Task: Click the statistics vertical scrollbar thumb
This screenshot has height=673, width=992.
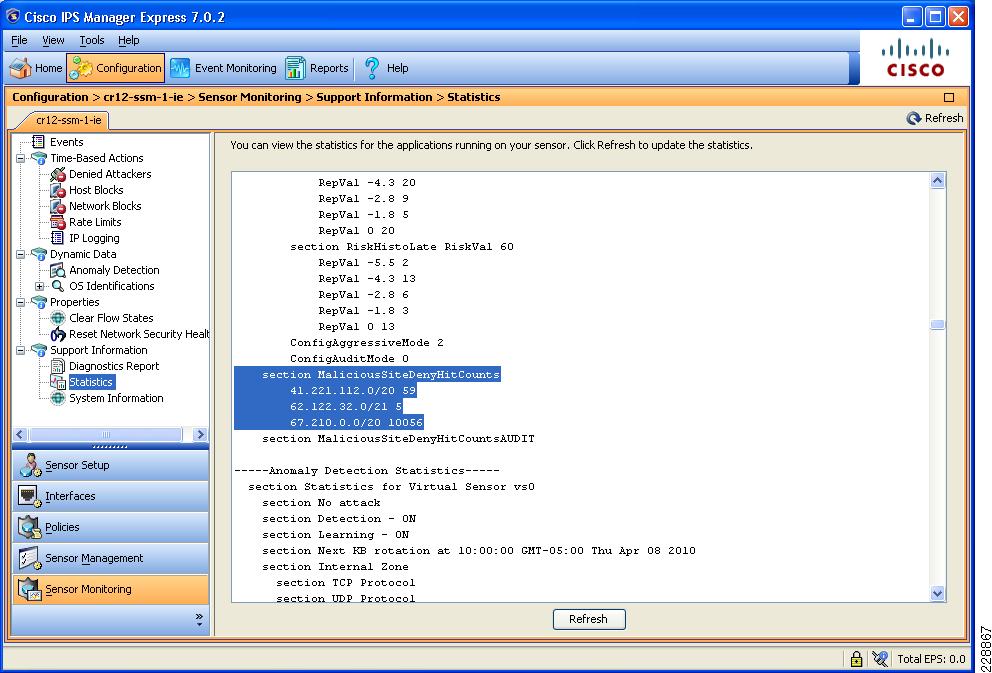Action: tap(938, 324)
